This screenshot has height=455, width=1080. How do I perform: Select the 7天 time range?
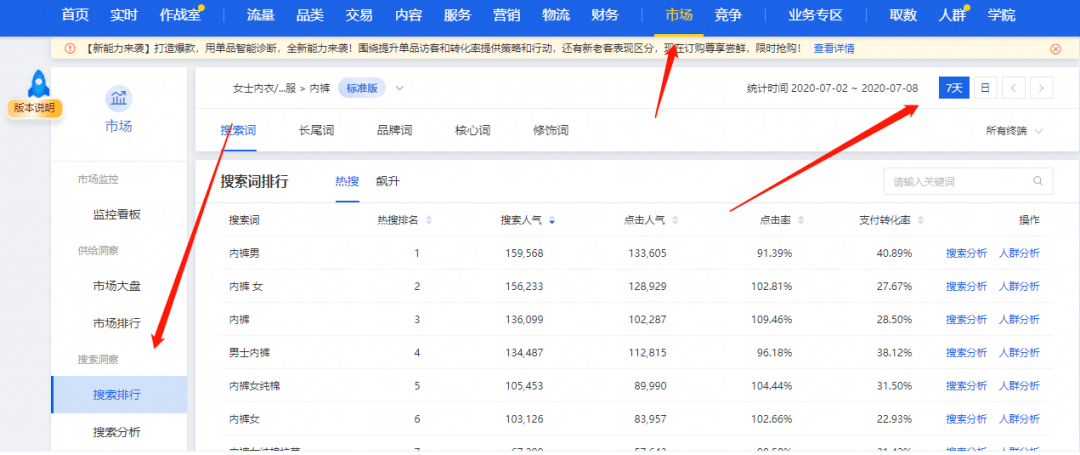(953, 88)
